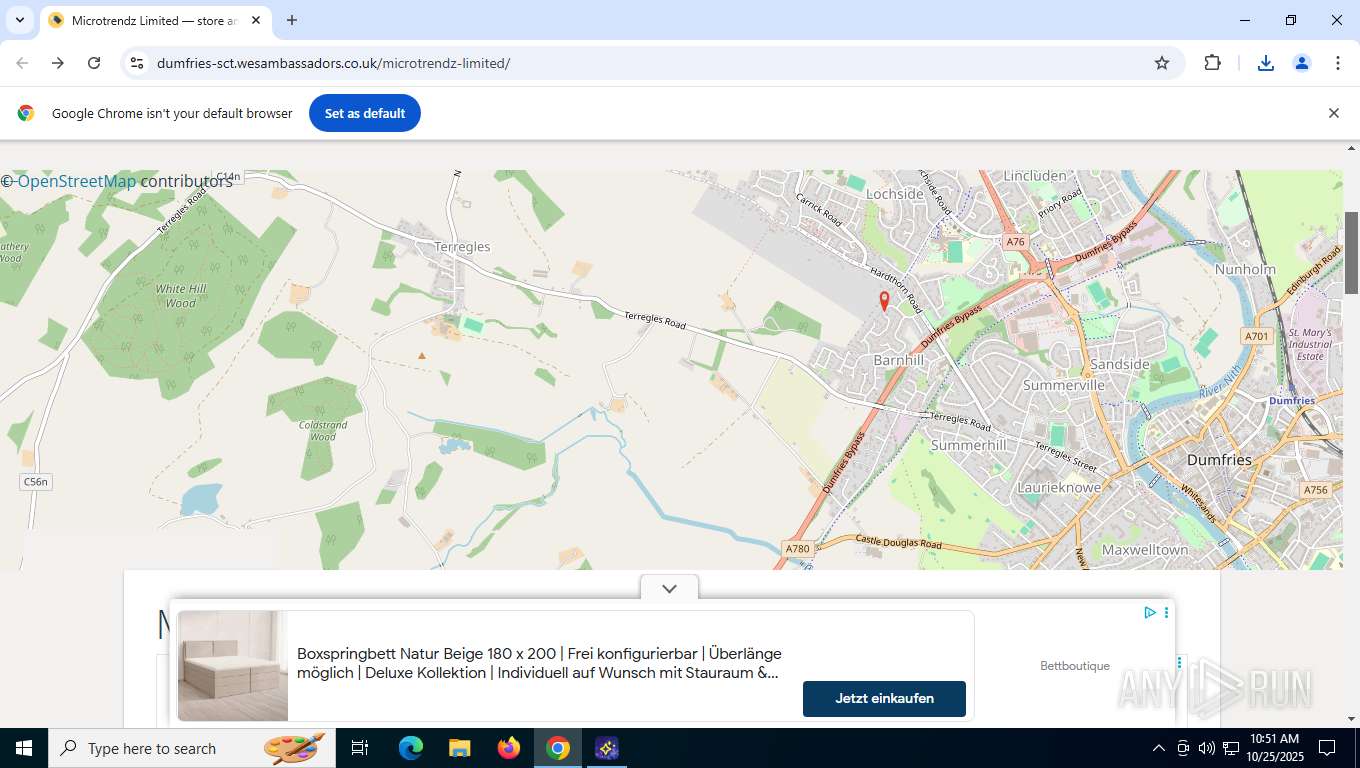Click the Terregles village label on map
The width and height of the screenshot is (1360, 768).
[x=463, y=247]
